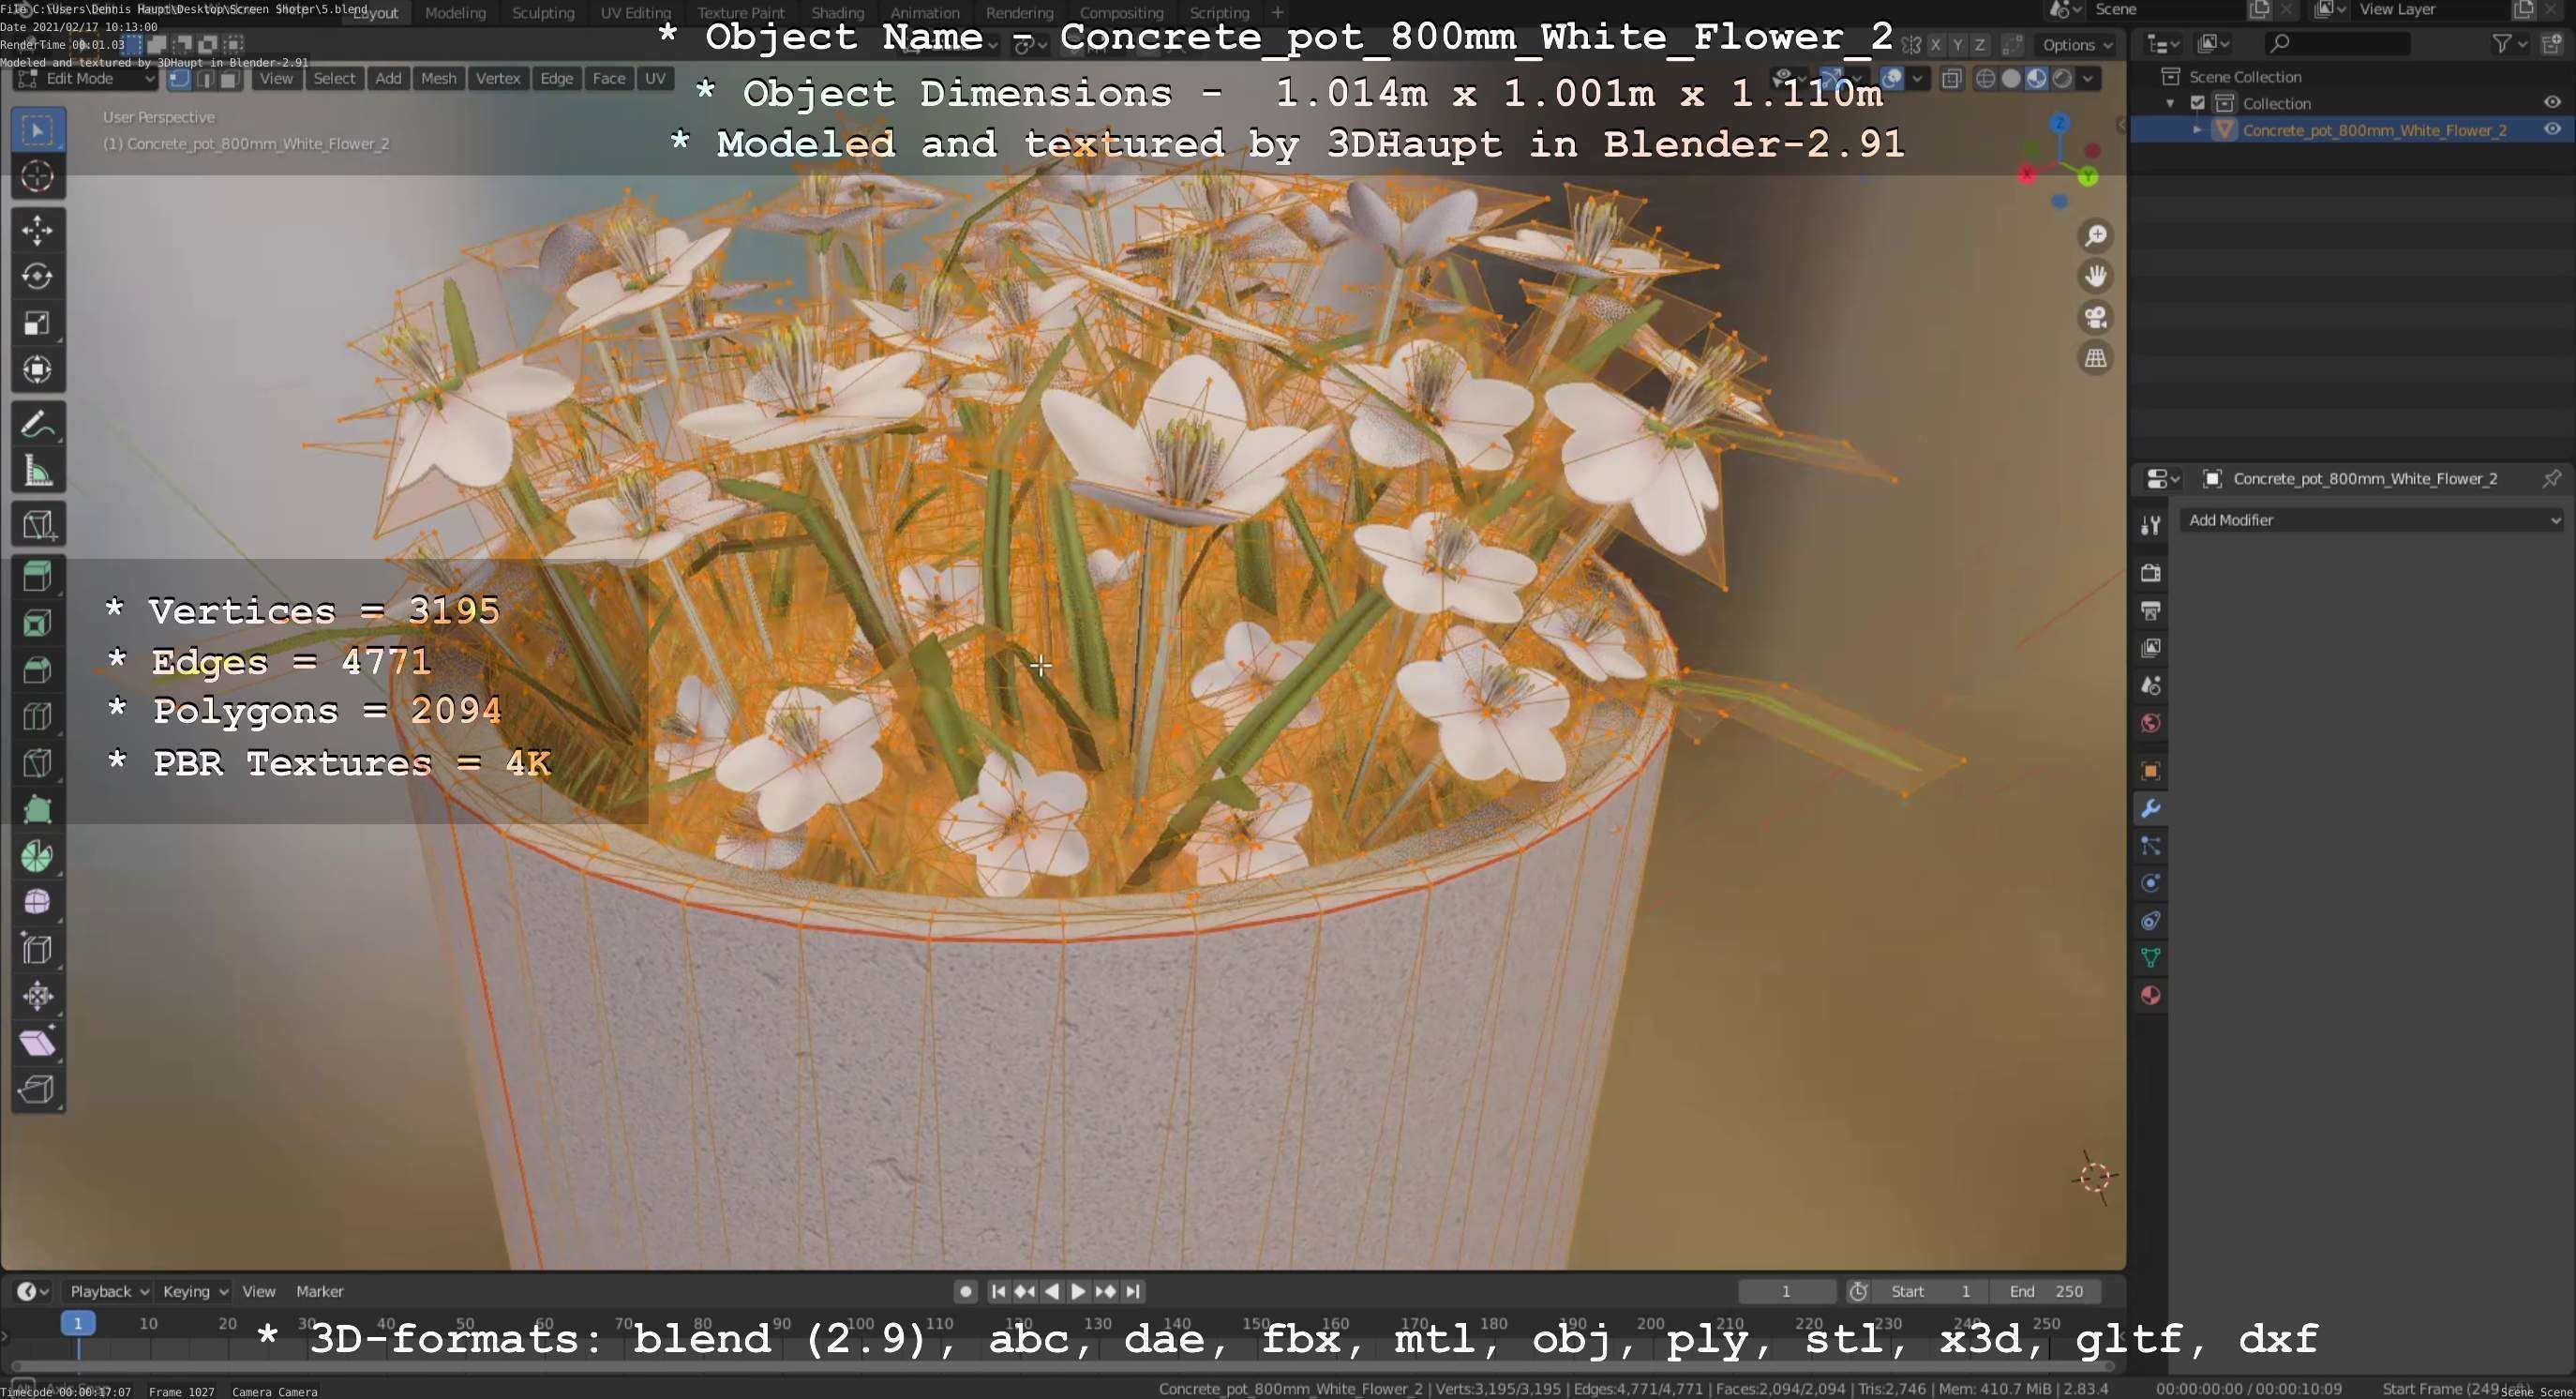Expand the Concrete_pot object tree arrow

coord(2197,130)
